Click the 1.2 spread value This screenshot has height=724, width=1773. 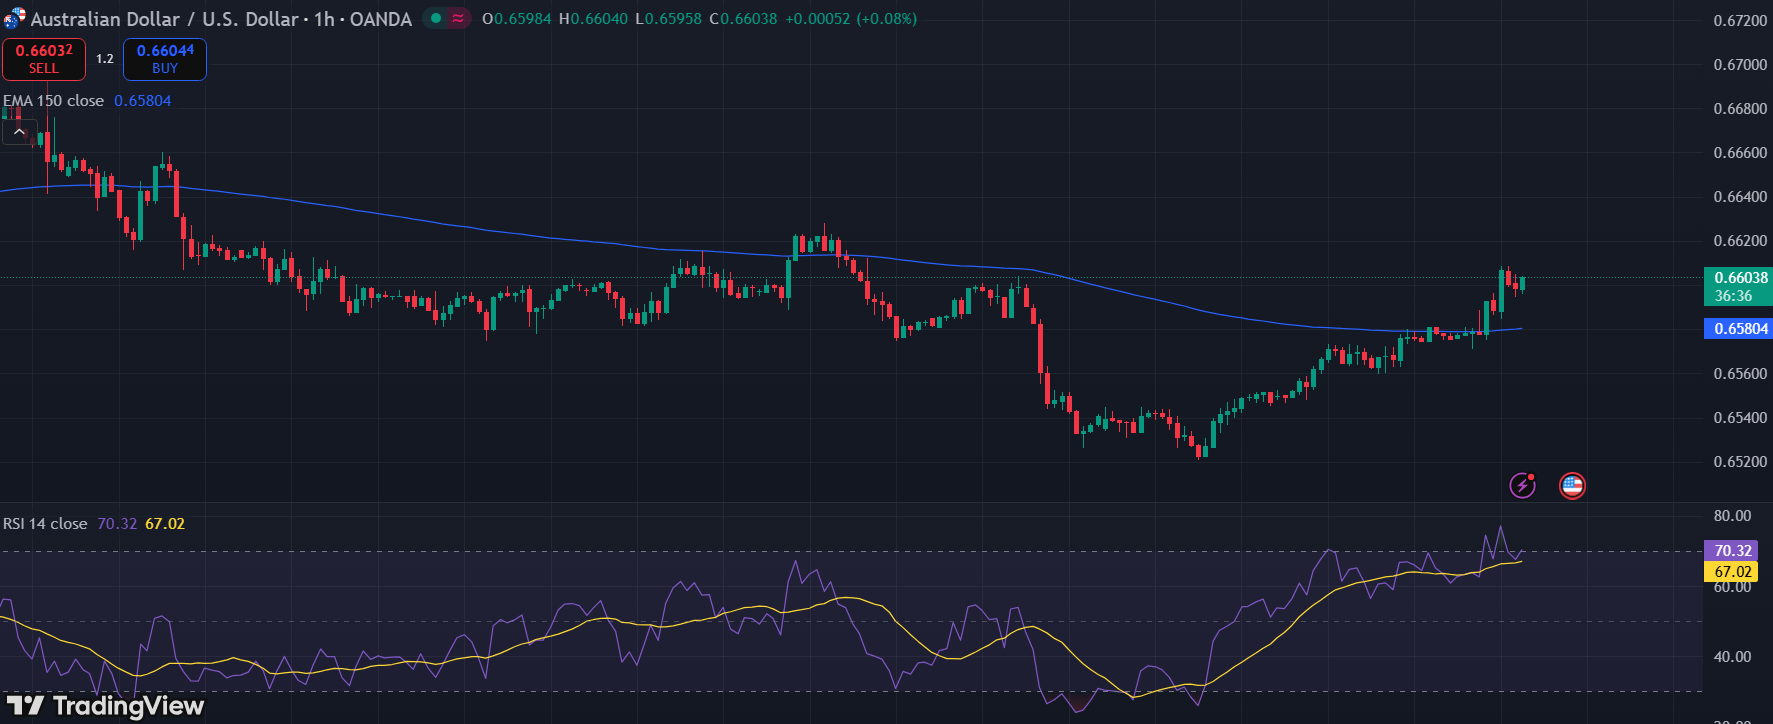[x=105, y=59]
